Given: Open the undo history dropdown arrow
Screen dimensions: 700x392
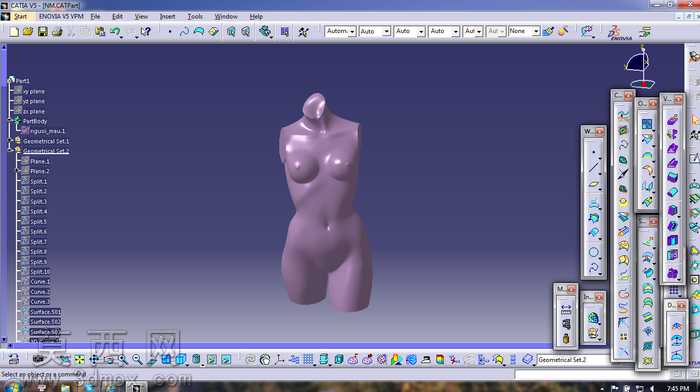Looking at the screenshot, I should pyautogui.click(x=121, y=37).
